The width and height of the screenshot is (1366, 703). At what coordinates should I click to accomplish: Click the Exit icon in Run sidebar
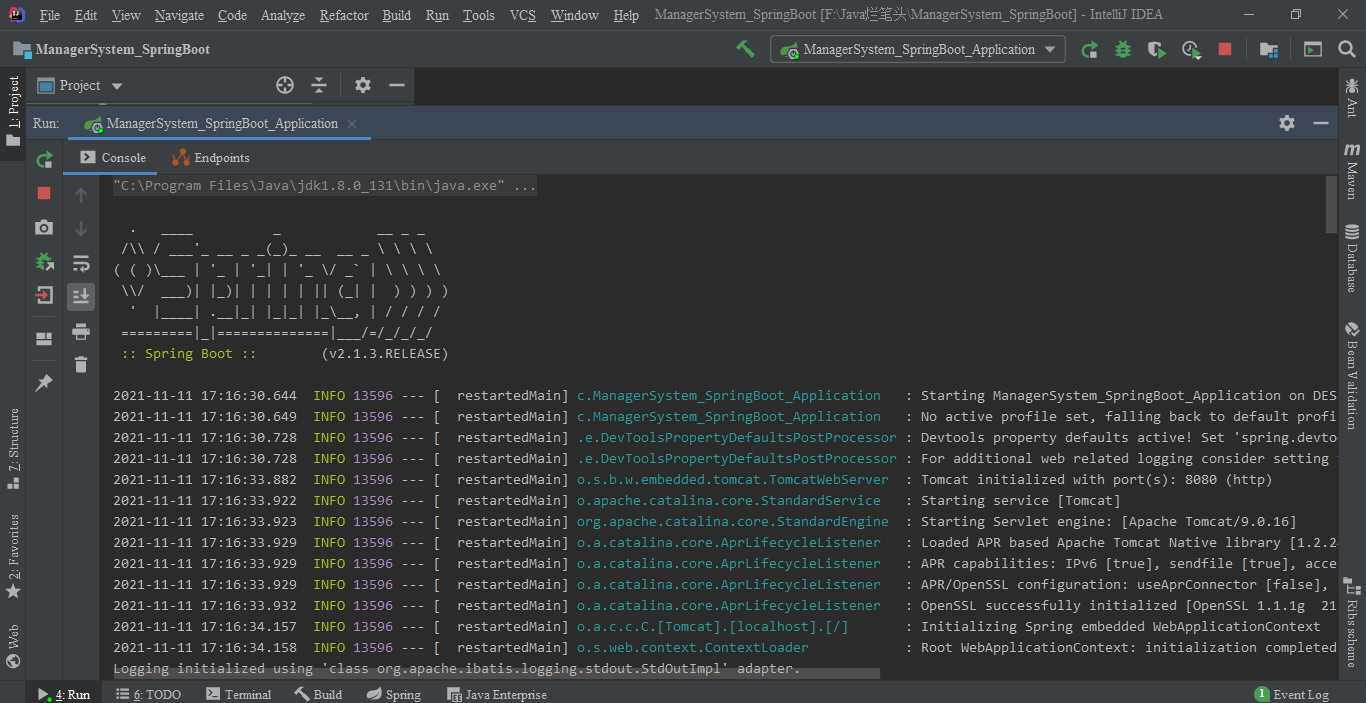click(44, 295)
